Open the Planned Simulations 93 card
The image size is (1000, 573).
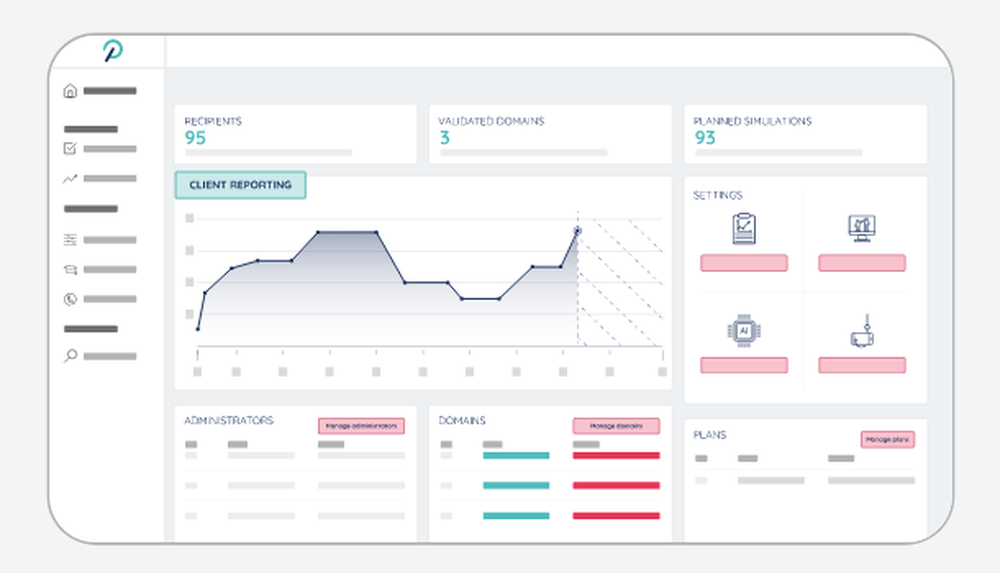805,135
